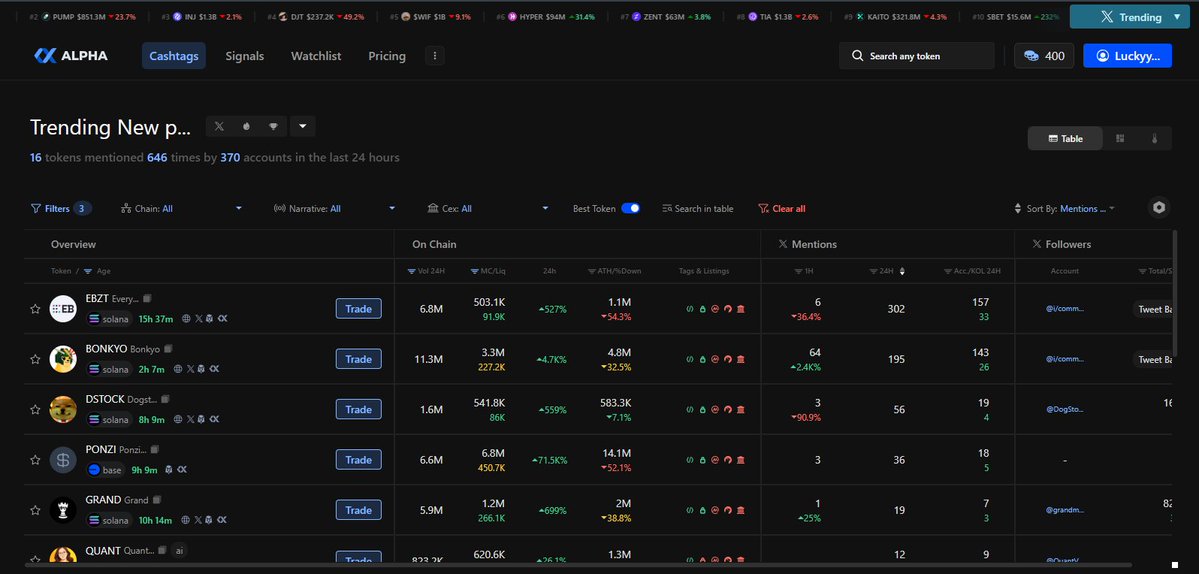Select the trophy icon beside Trending title
Screen dimensions: 1199x574
click(273, 126)
